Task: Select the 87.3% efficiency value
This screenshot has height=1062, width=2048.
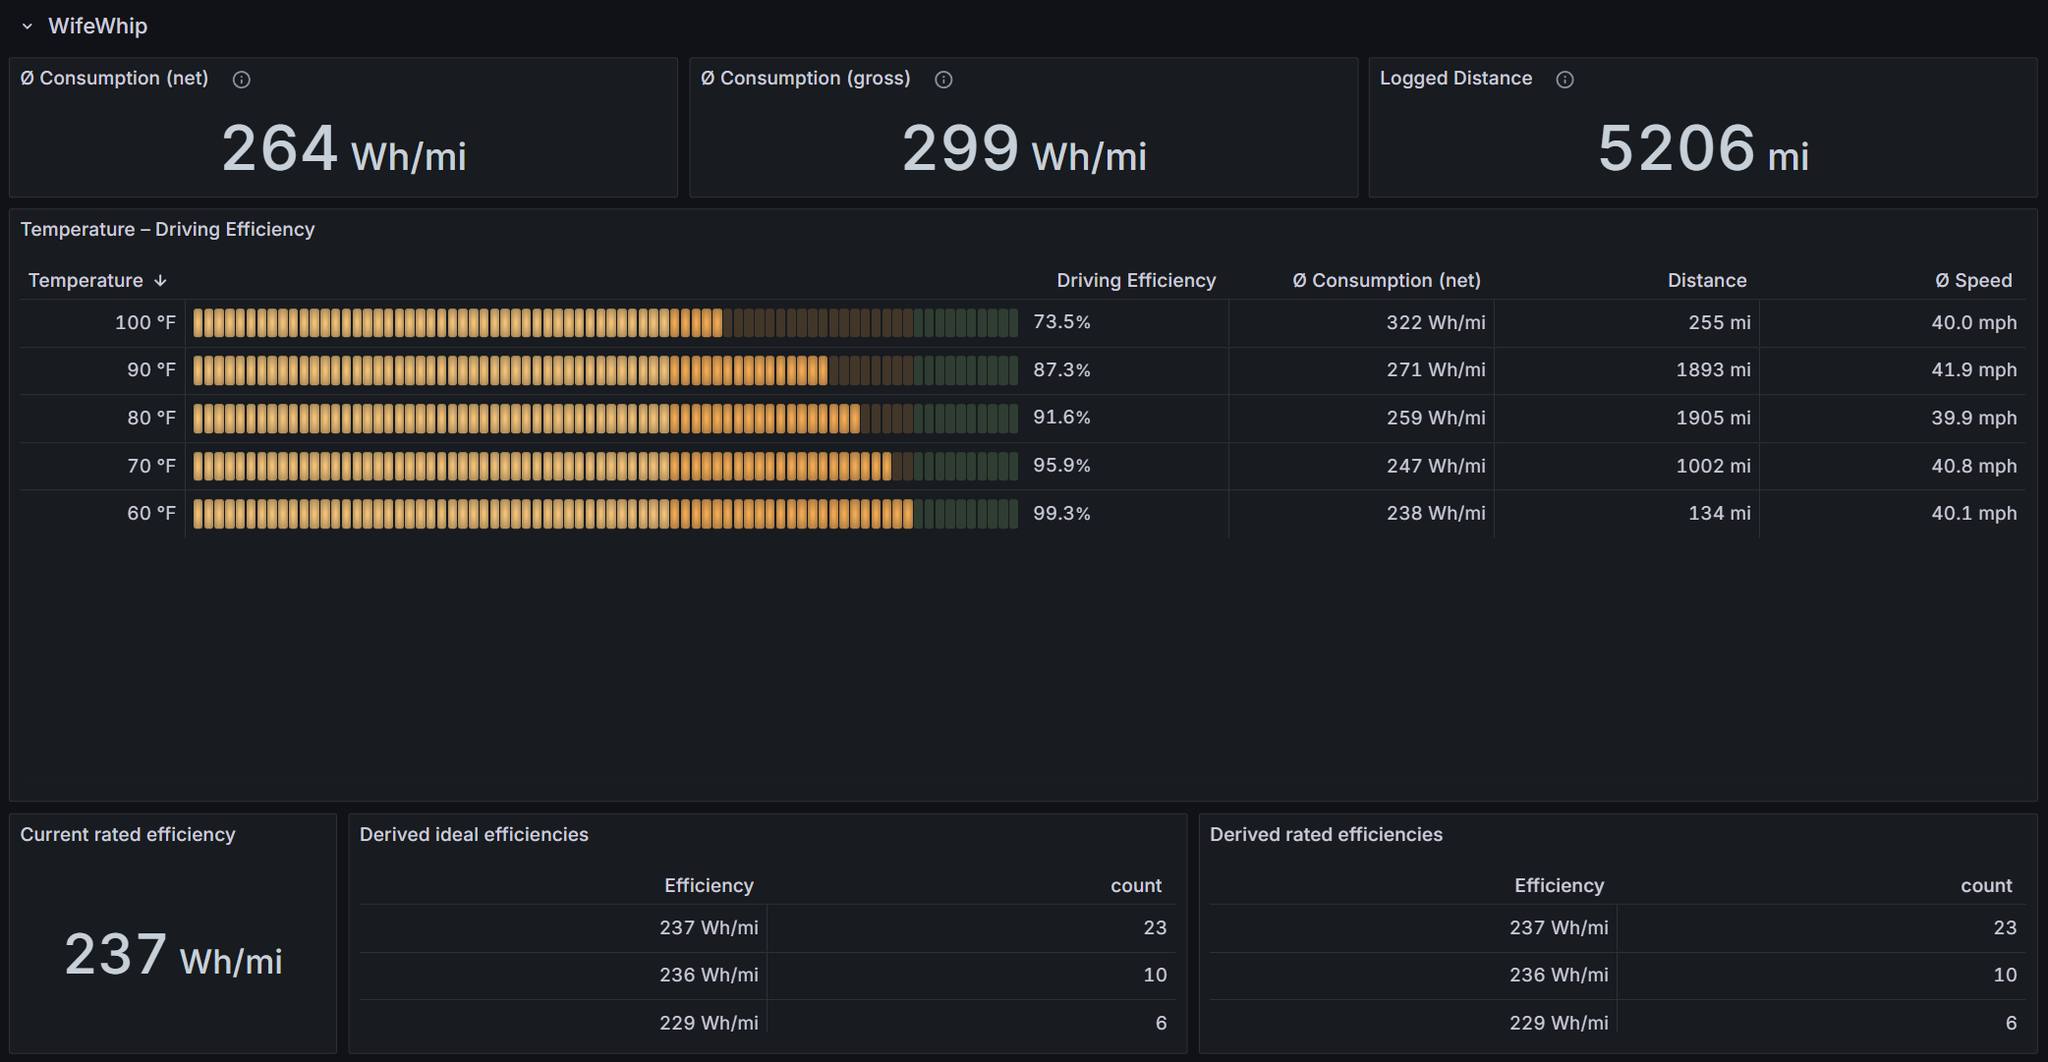Action: (x=1062, y=370)
